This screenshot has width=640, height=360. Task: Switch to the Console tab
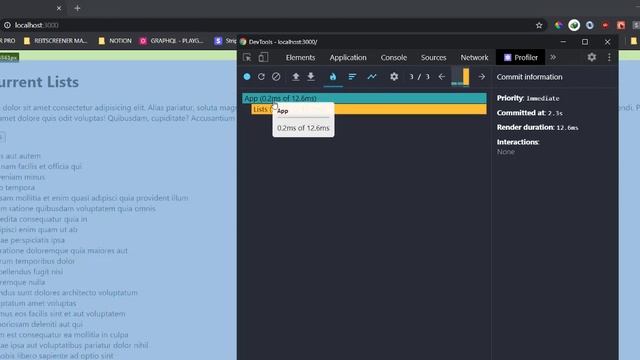(394, 58)
